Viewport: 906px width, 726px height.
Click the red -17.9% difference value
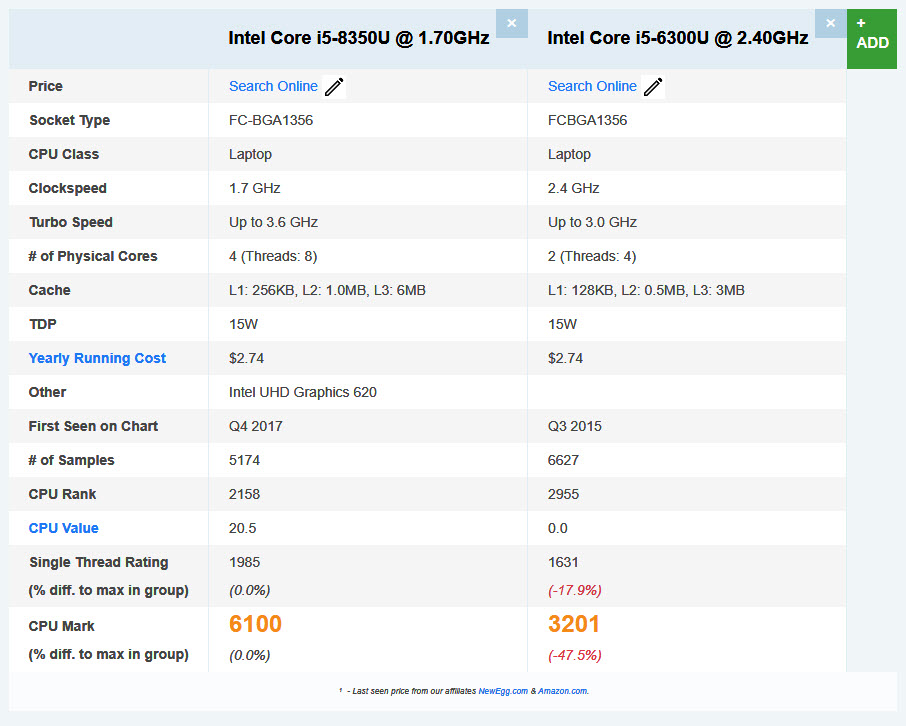pos(574,590)
